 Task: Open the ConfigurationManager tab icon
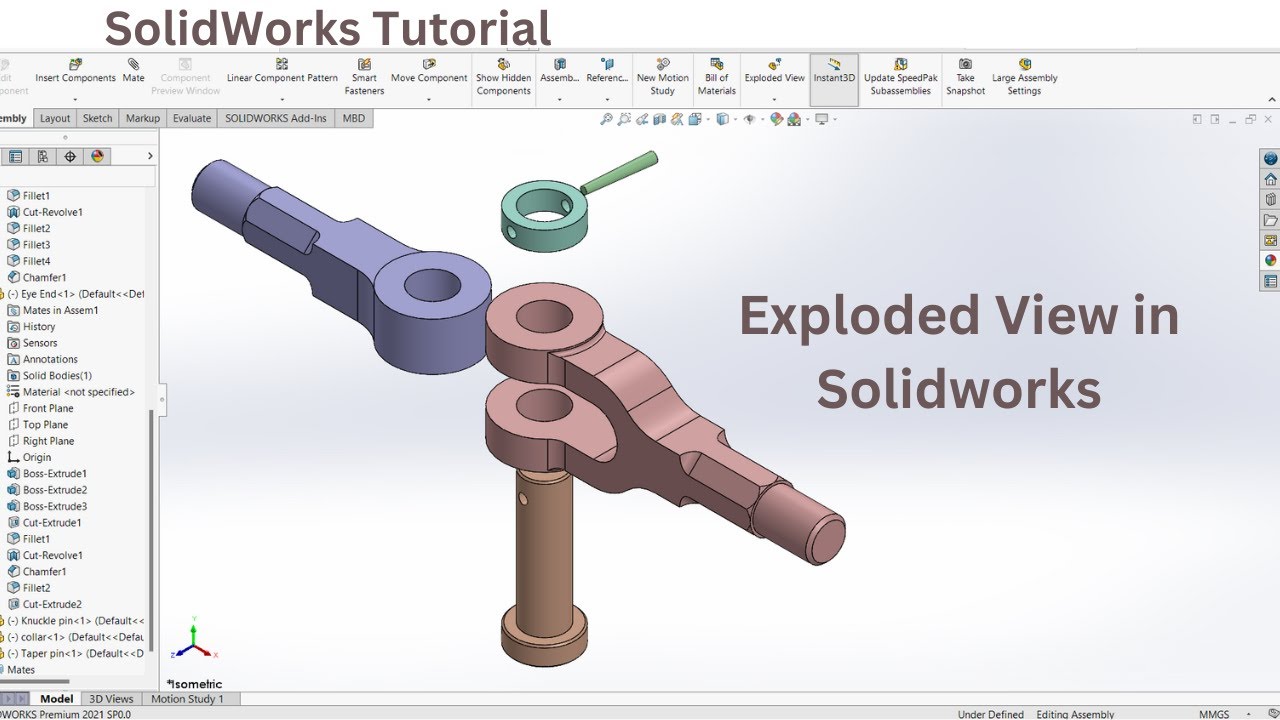click(x=42, y=156)
